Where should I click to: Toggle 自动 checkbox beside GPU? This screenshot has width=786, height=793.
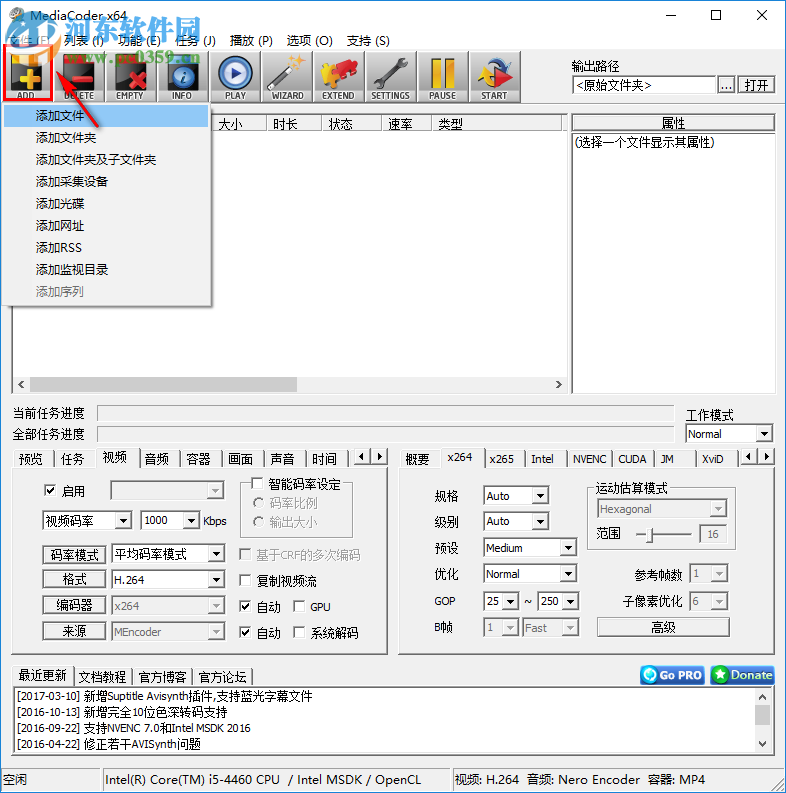point(245,606)
